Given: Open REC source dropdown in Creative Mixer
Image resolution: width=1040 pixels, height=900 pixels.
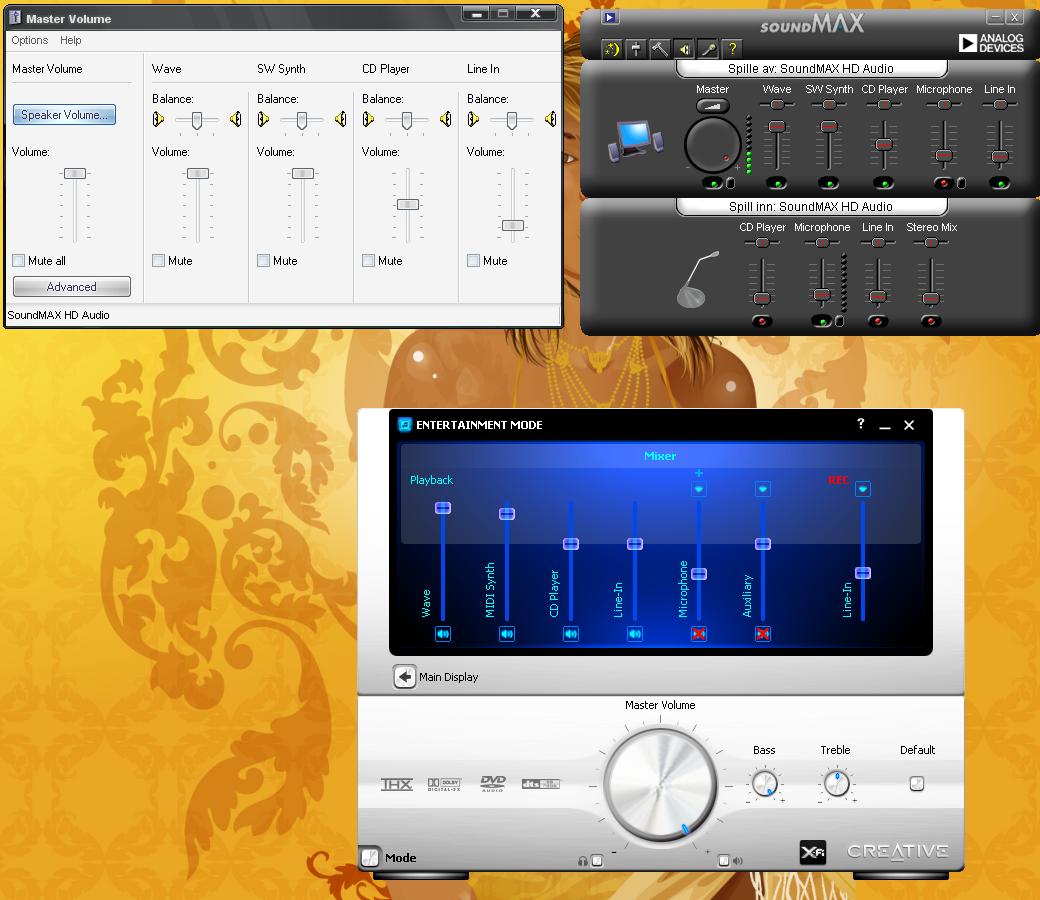Looking at the screenshot, I should [862, 489].
